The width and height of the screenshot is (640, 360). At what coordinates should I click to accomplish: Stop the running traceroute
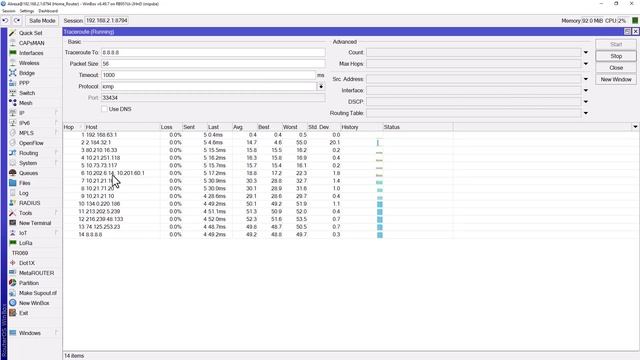pyautogui.click(x=616, y=56)
